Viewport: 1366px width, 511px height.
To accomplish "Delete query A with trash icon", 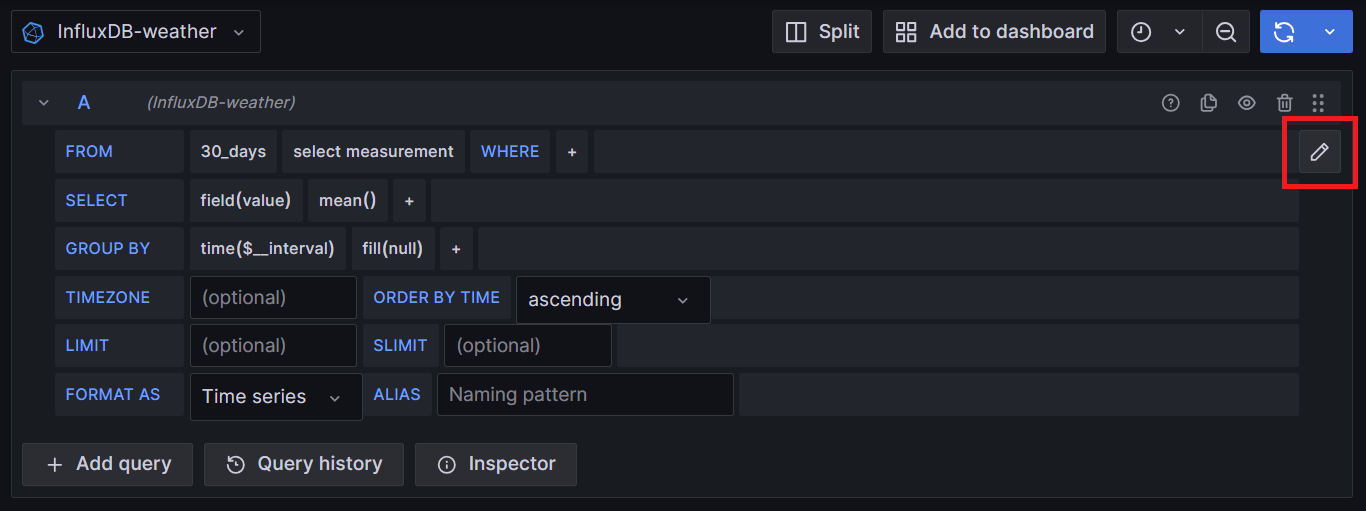I will click(1284, 103).
